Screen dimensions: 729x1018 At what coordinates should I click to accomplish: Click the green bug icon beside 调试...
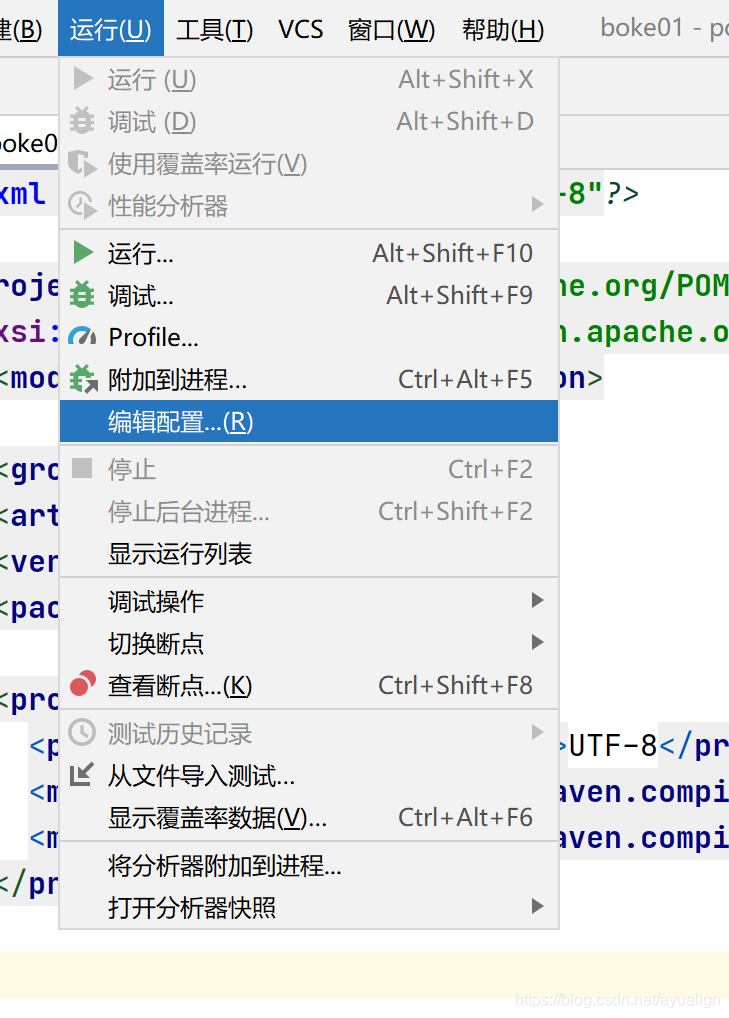[x=82, y=295]
